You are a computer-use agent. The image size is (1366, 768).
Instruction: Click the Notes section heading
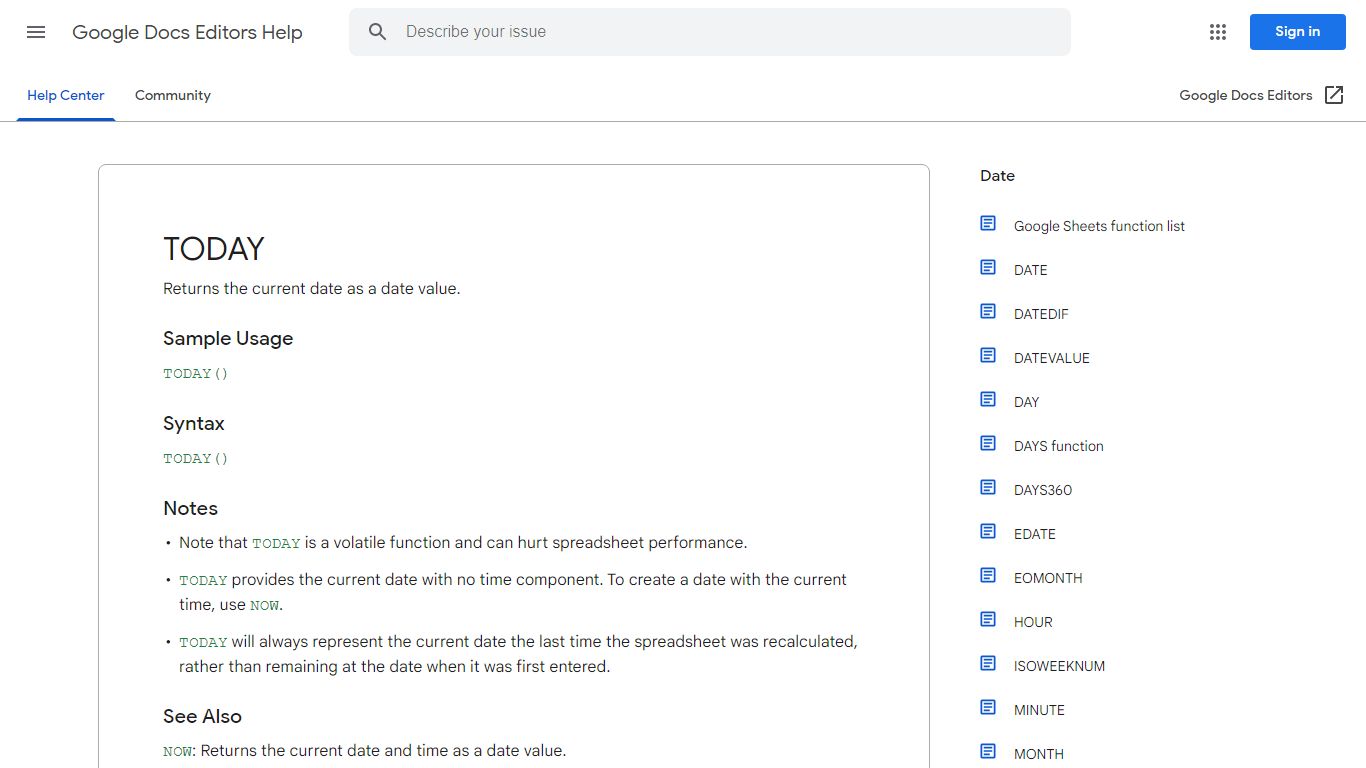pos(190,508)
